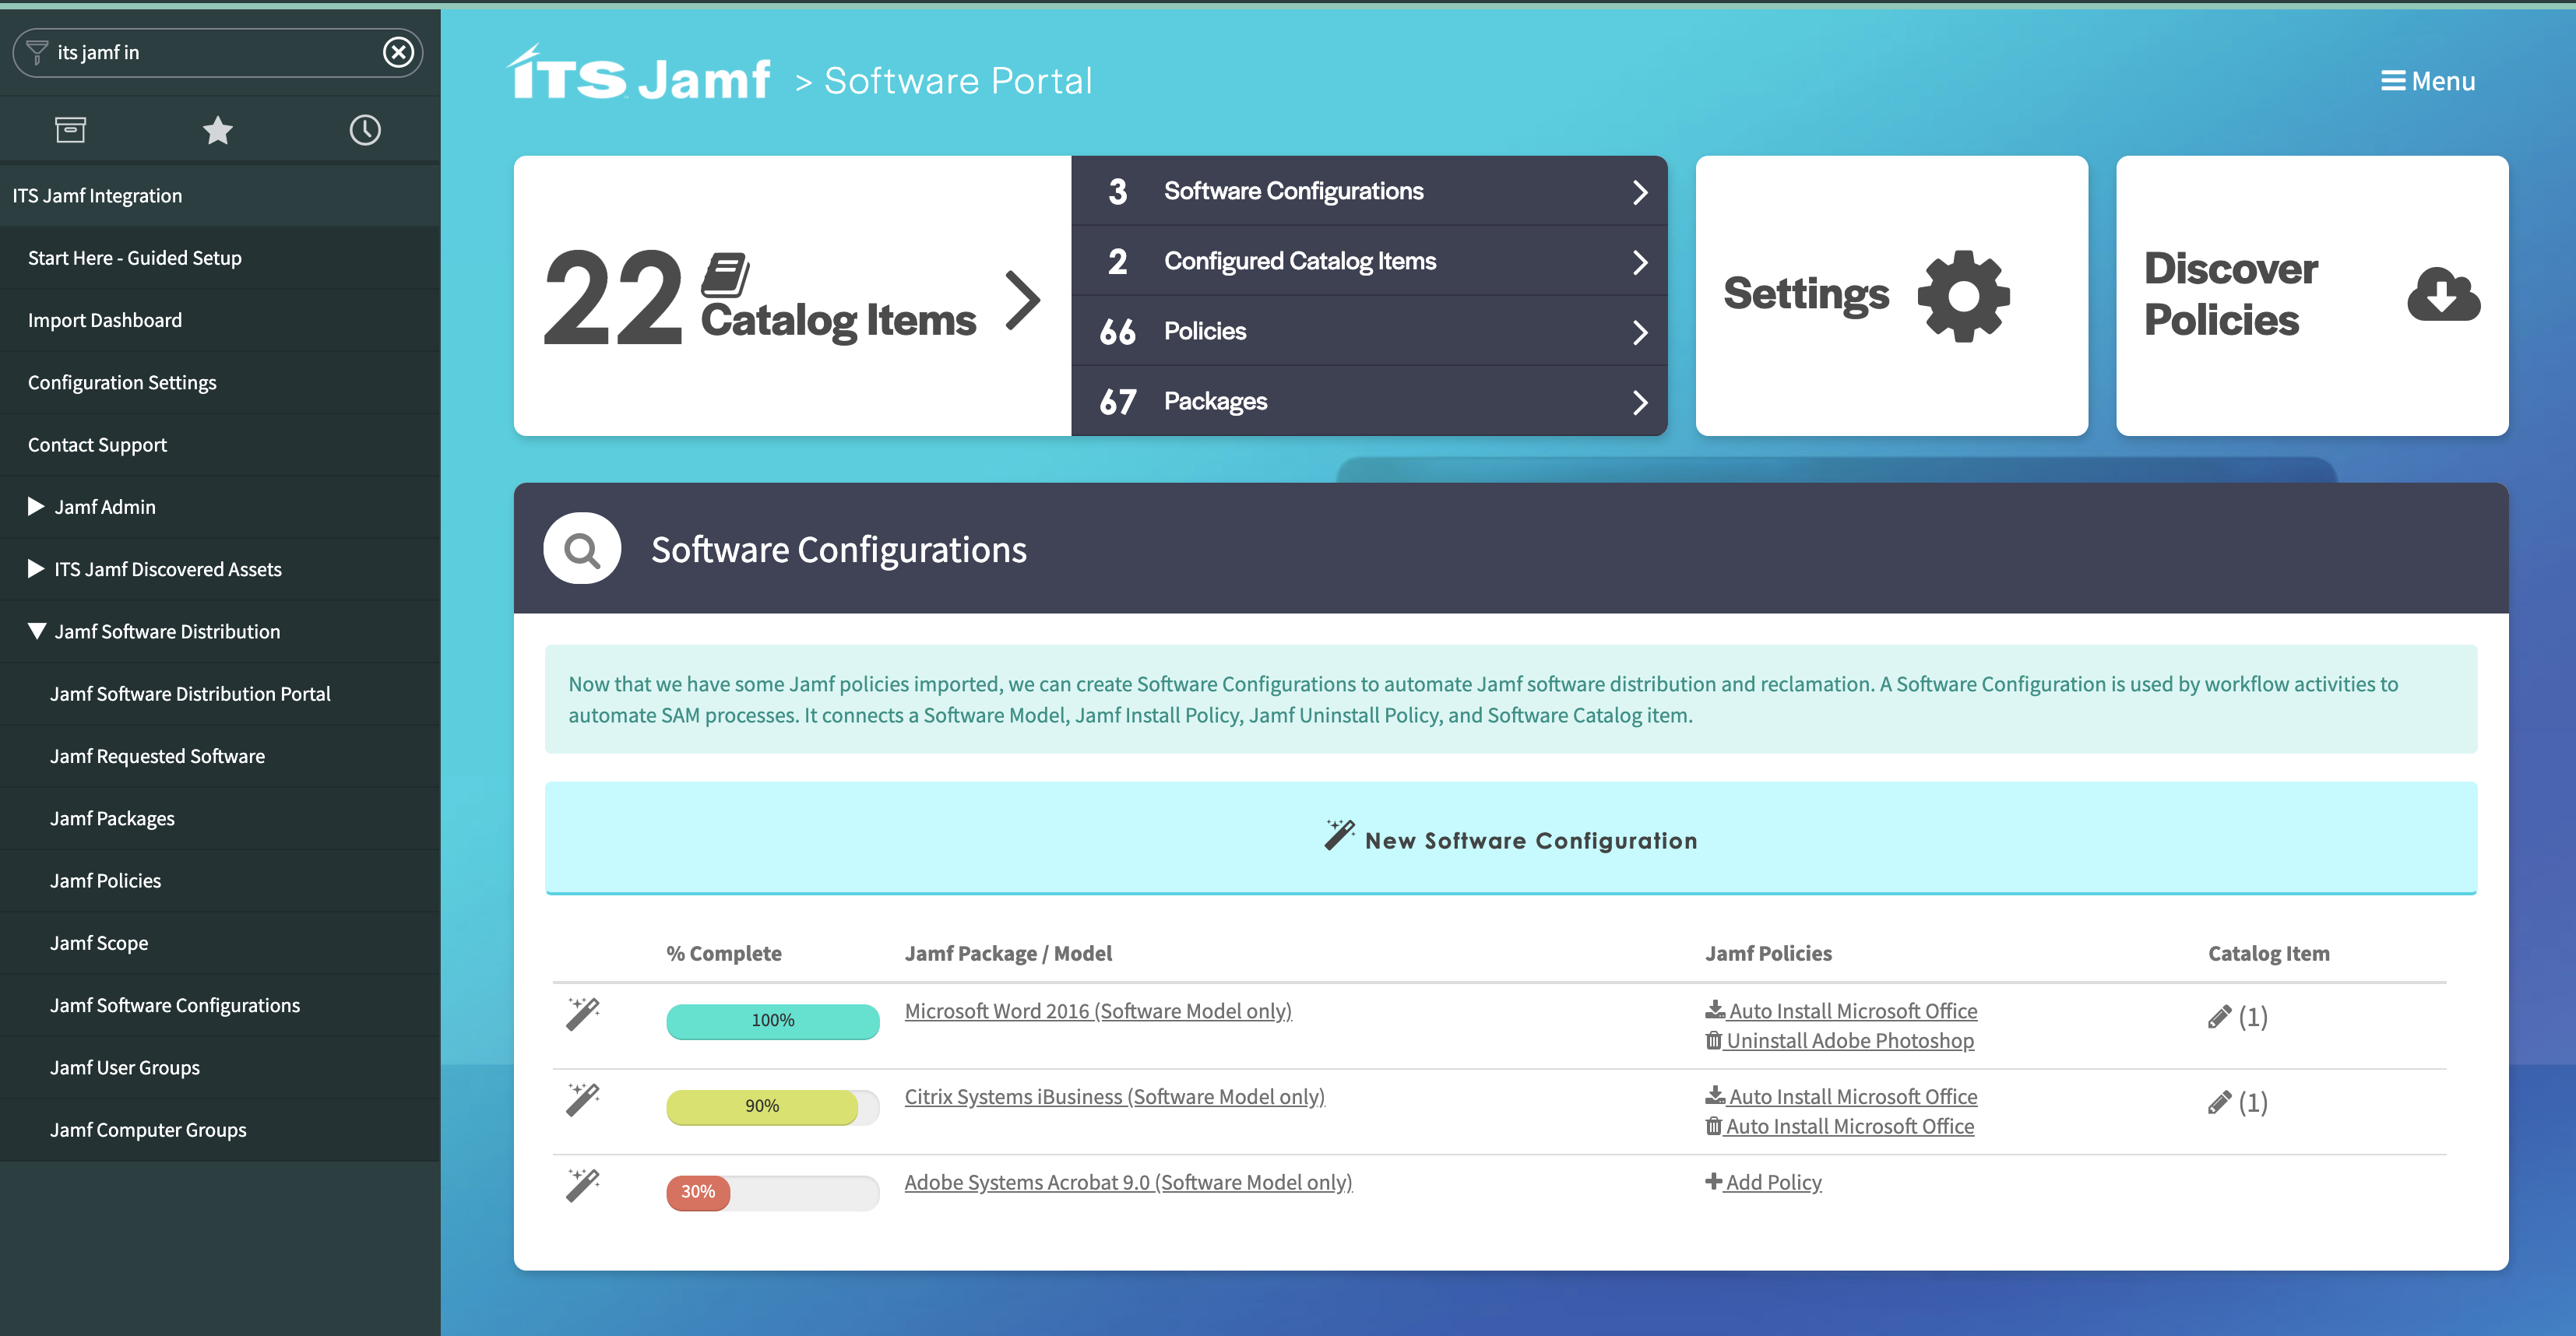Viewport: 2576px width, 1336px height.
Task: Click the New Software Configuration button
Action: [1510, 839]
